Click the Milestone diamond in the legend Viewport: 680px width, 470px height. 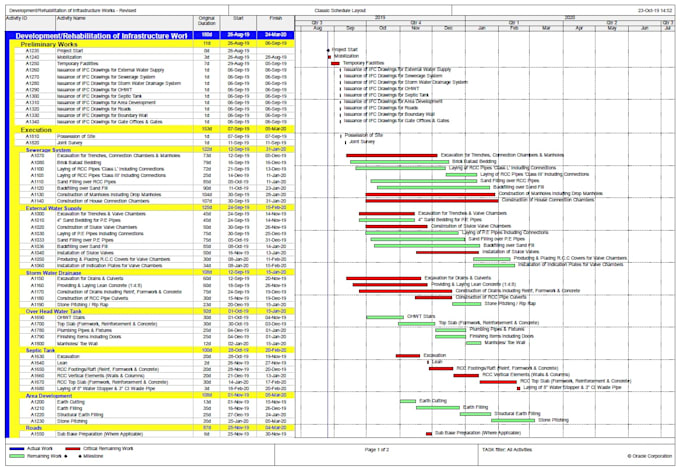point(79,456)
